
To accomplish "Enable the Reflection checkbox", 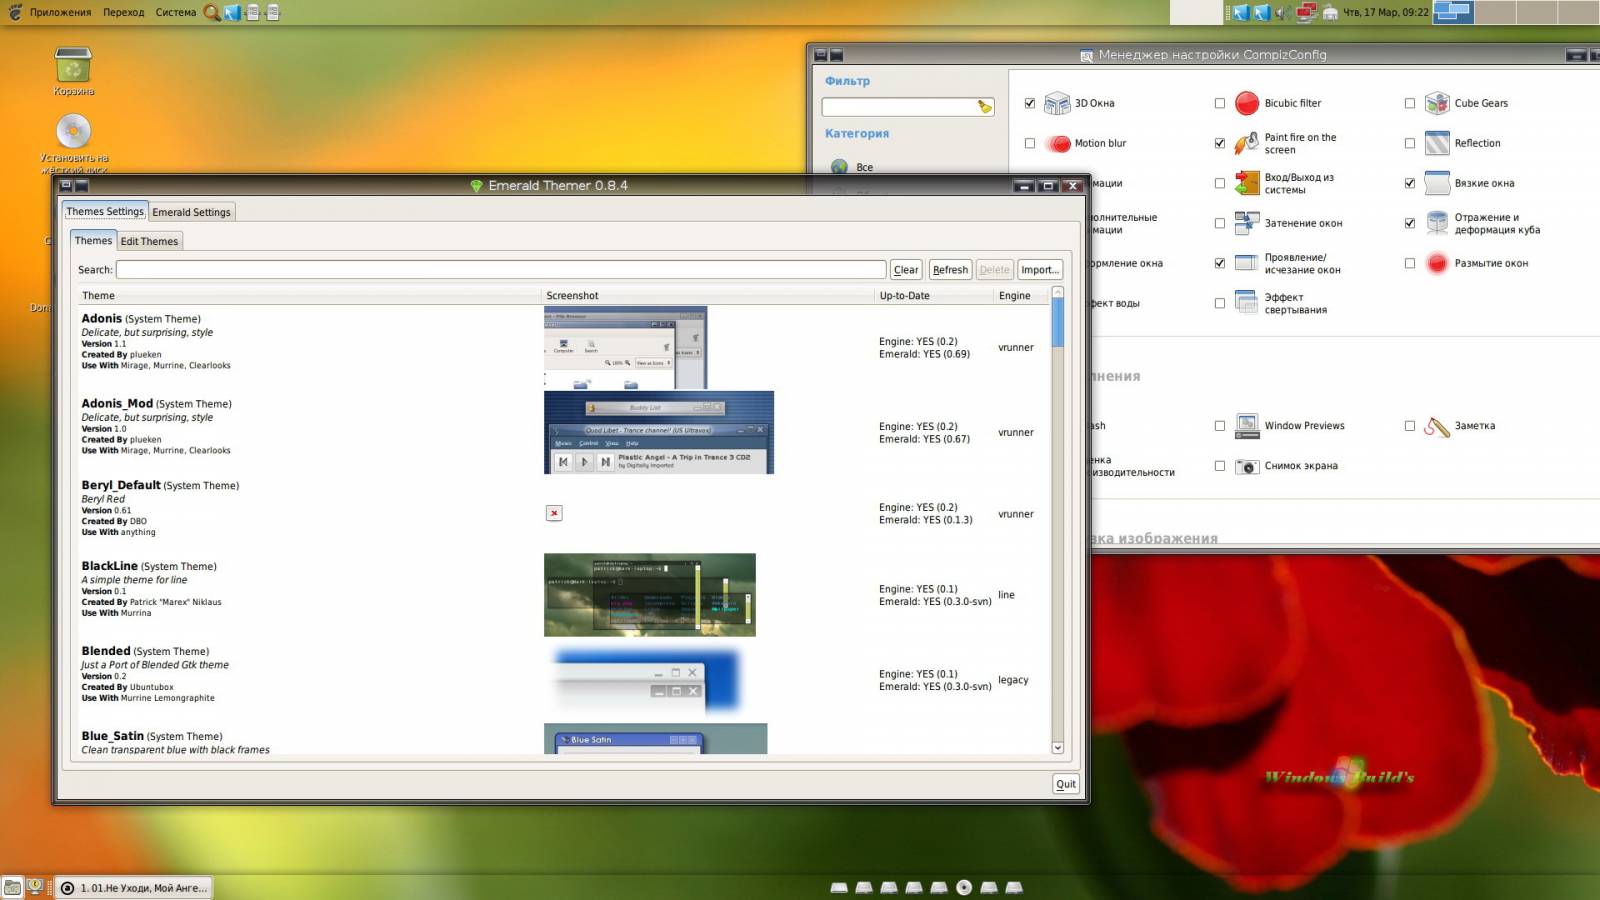I will tap(1410, 143).
